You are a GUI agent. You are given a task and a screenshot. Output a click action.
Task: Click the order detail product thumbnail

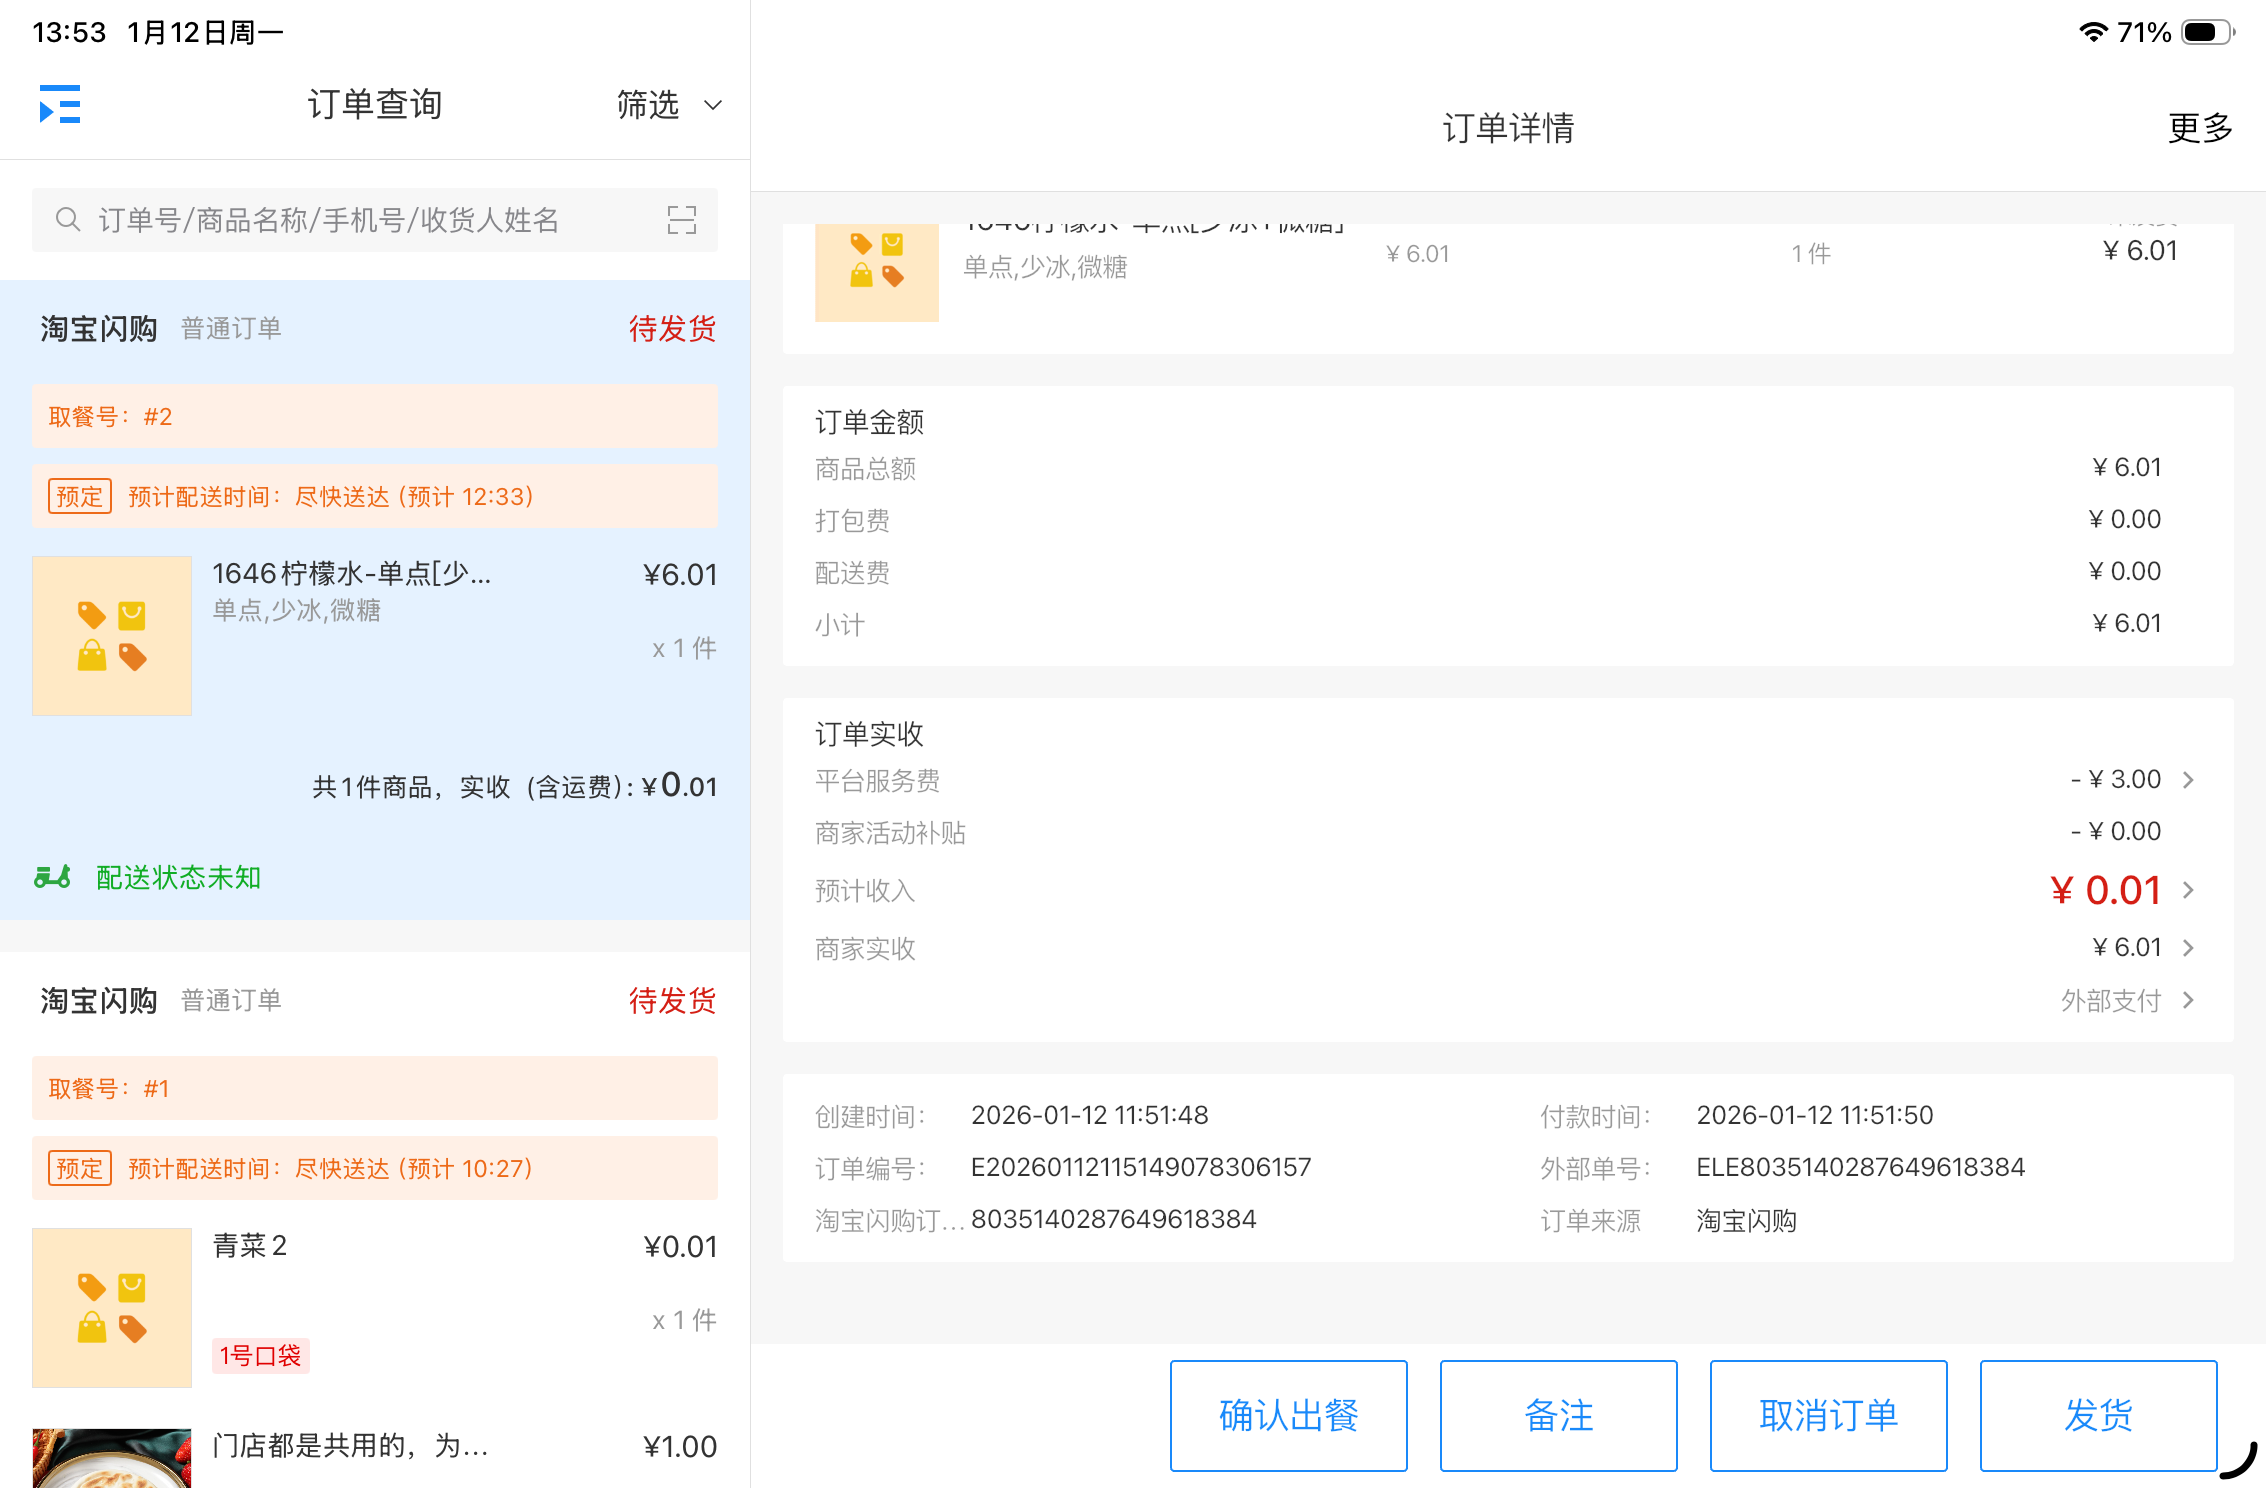pos(876,272)
